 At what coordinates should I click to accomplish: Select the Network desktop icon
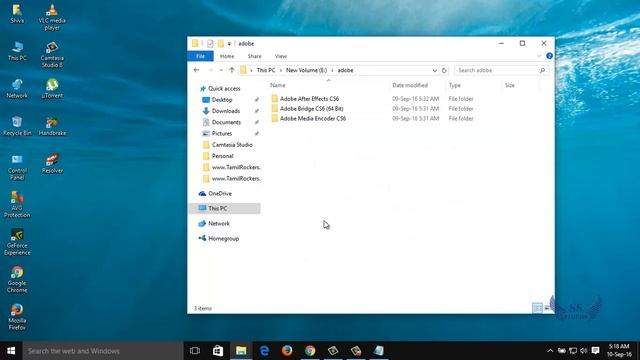pyautogui.click(x=17, y=89)
